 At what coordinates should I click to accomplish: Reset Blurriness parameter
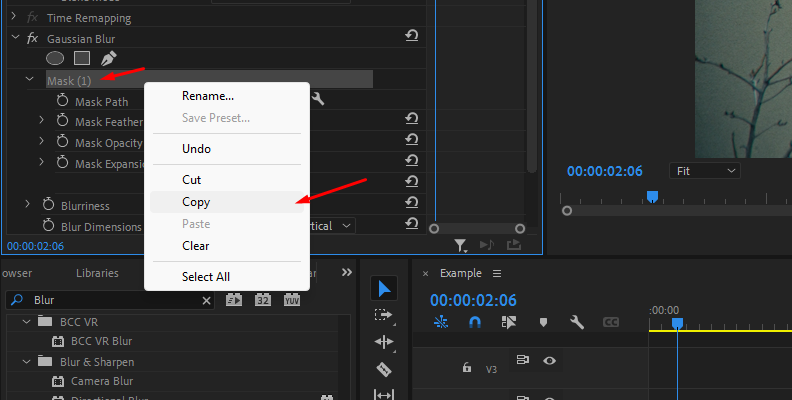pyautogui.click(x=412, y=203)
